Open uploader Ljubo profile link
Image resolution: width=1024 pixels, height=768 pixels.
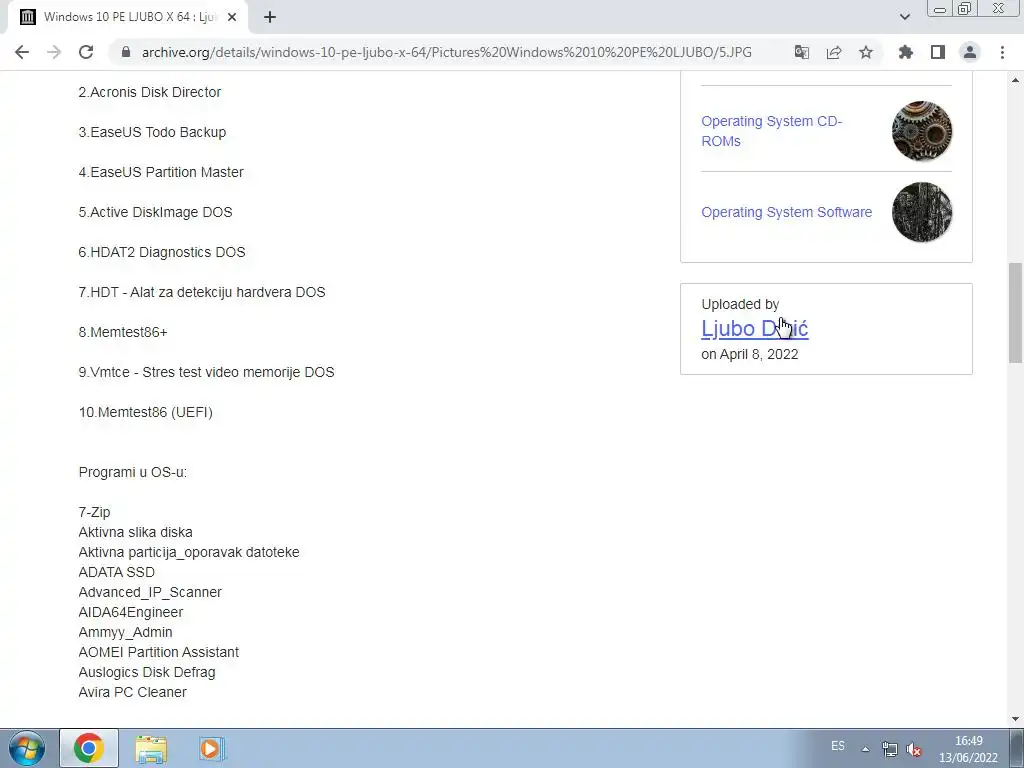754,328
